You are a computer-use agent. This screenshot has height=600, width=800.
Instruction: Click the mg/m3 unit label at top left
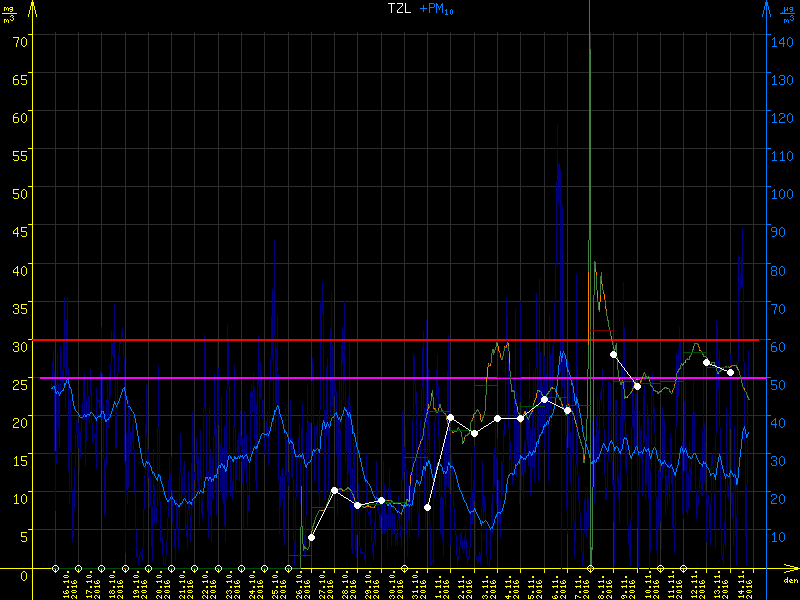[x=10, y=13]
